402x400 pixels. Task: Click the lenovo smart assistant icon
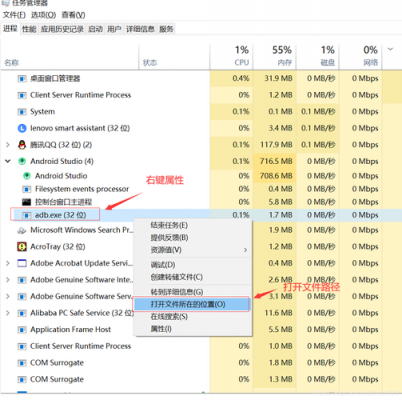pos(22,128)
